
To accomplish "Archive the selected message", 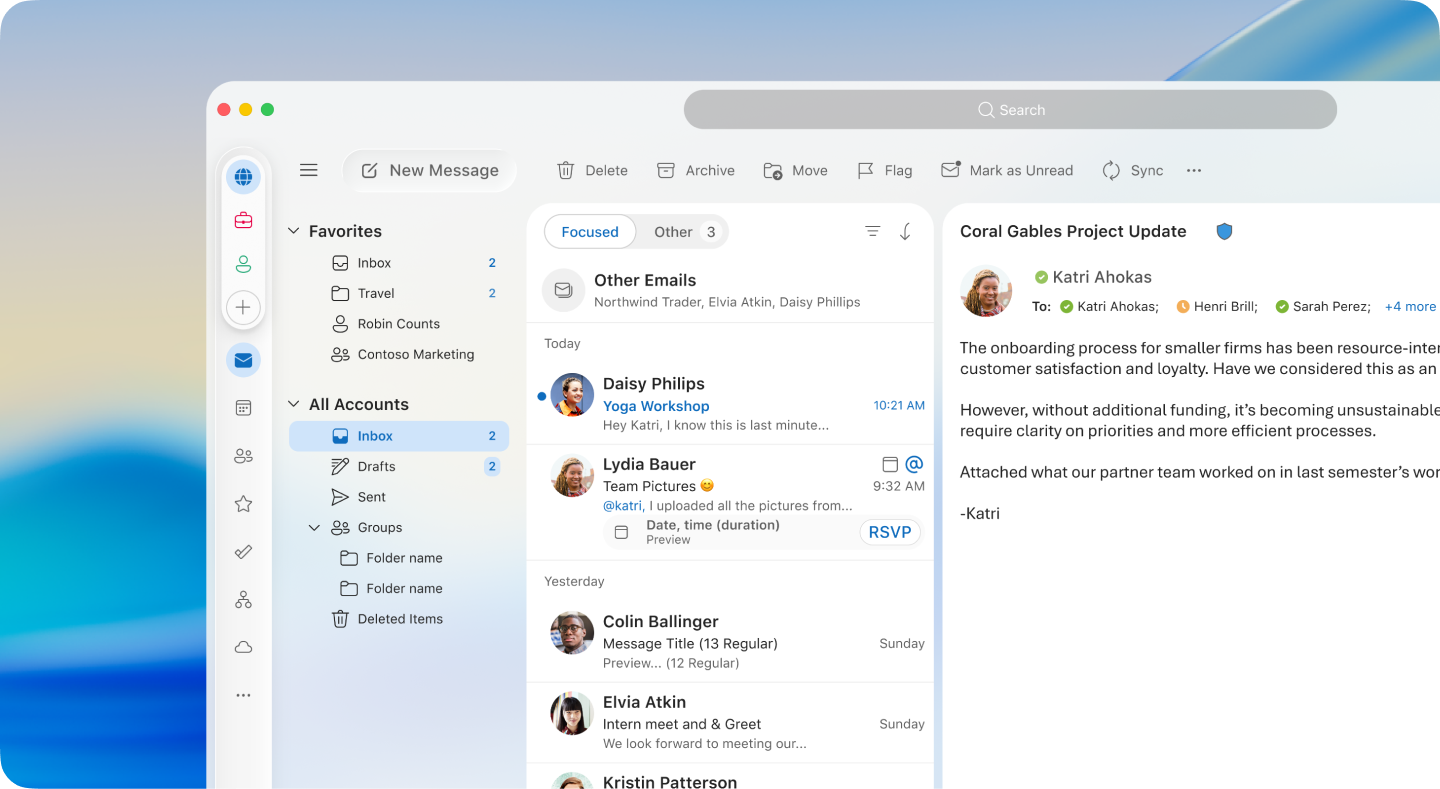I will point(695,170).
